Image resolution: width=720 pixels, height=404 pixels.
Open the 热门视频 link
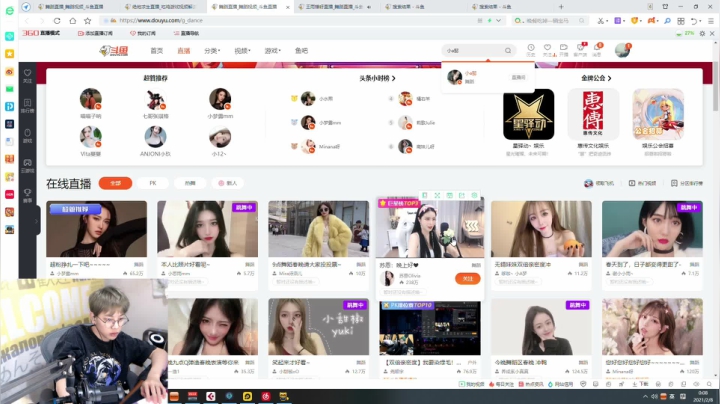pyautogui.click(x=642, y=183)
